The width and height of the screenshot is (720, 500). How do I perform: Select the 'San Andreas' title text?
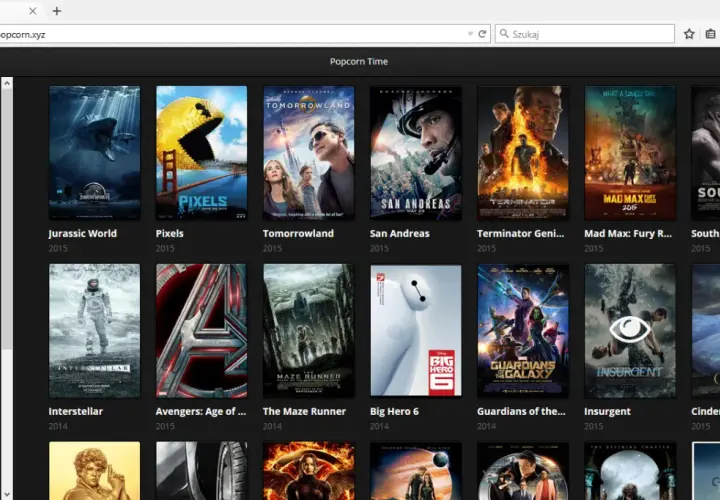tap(399, 233)
